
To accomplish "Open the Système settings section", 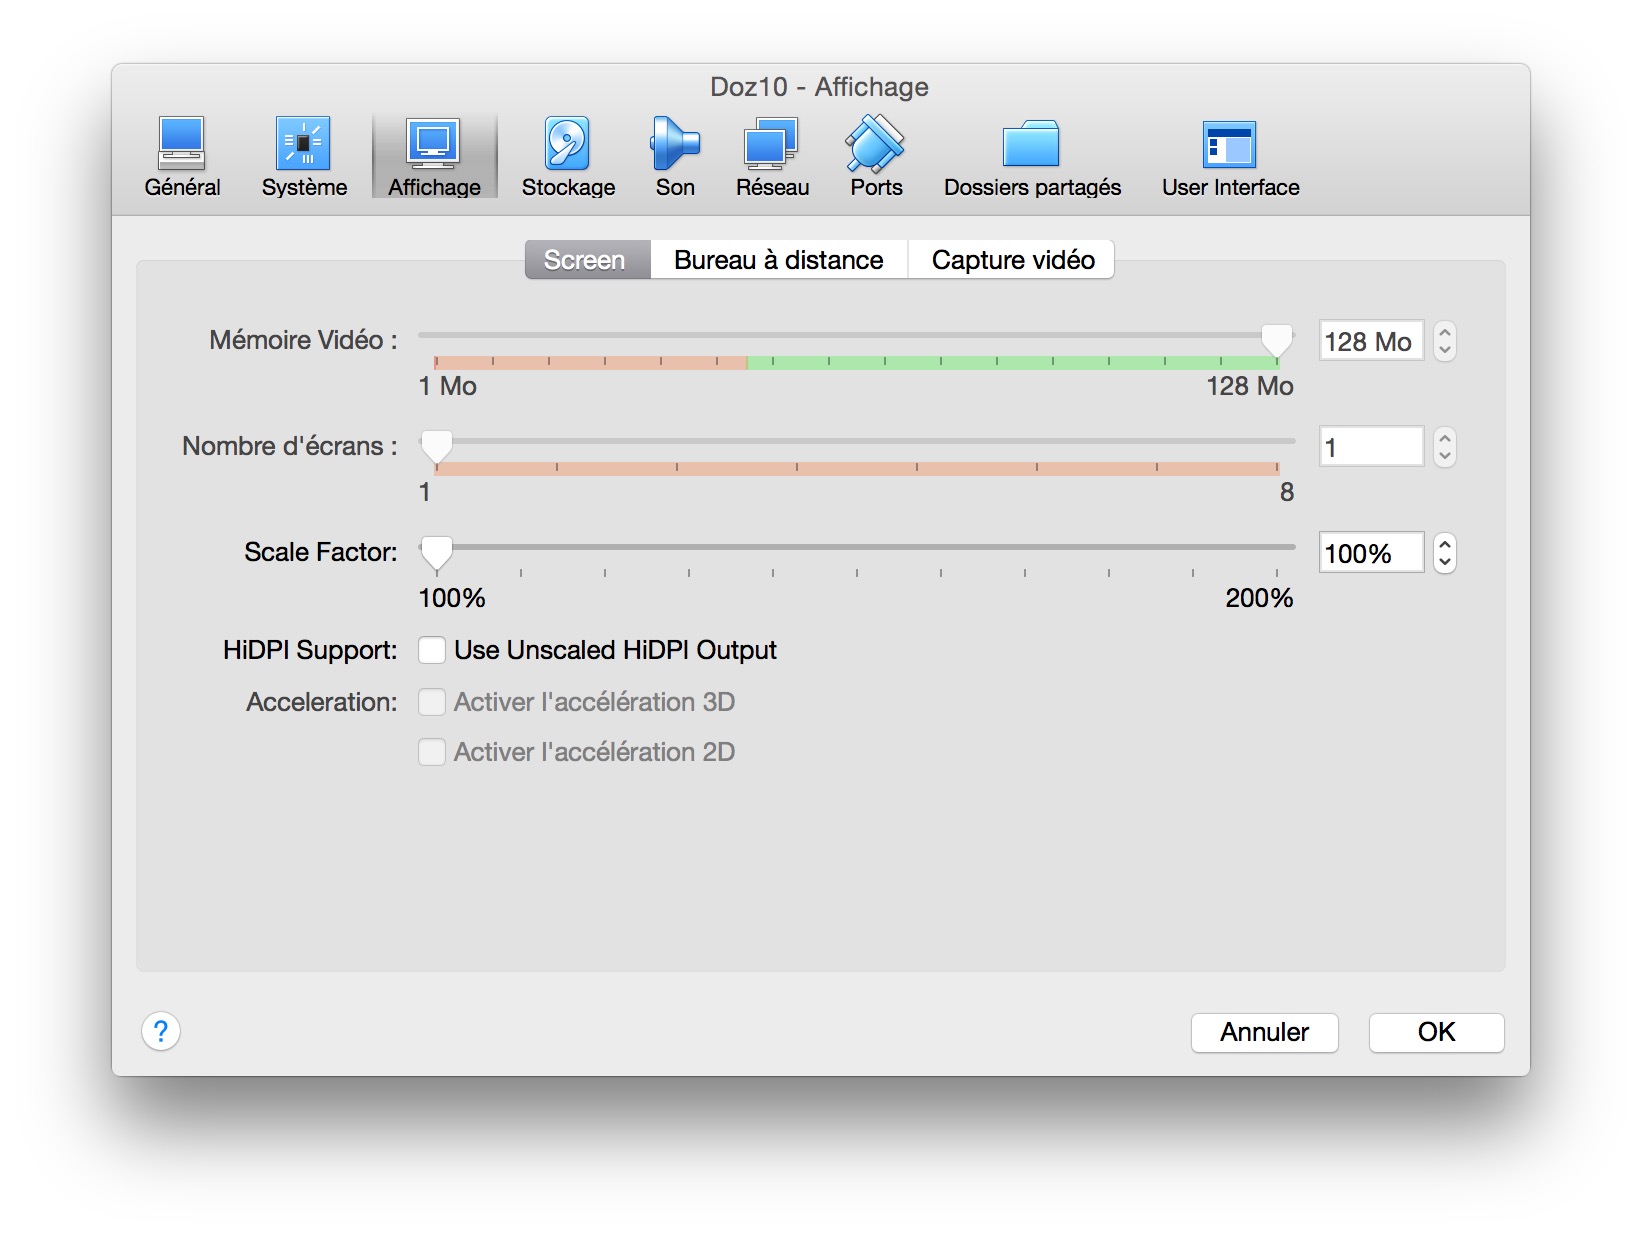I will [304, 157].
